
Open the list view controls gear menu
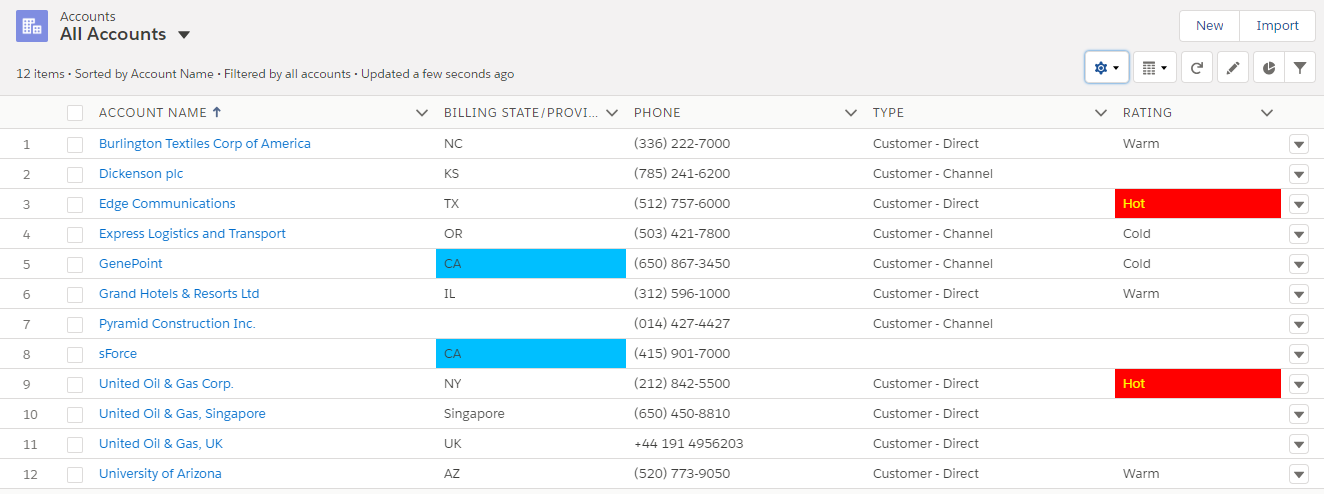[x=1106, y=68]
